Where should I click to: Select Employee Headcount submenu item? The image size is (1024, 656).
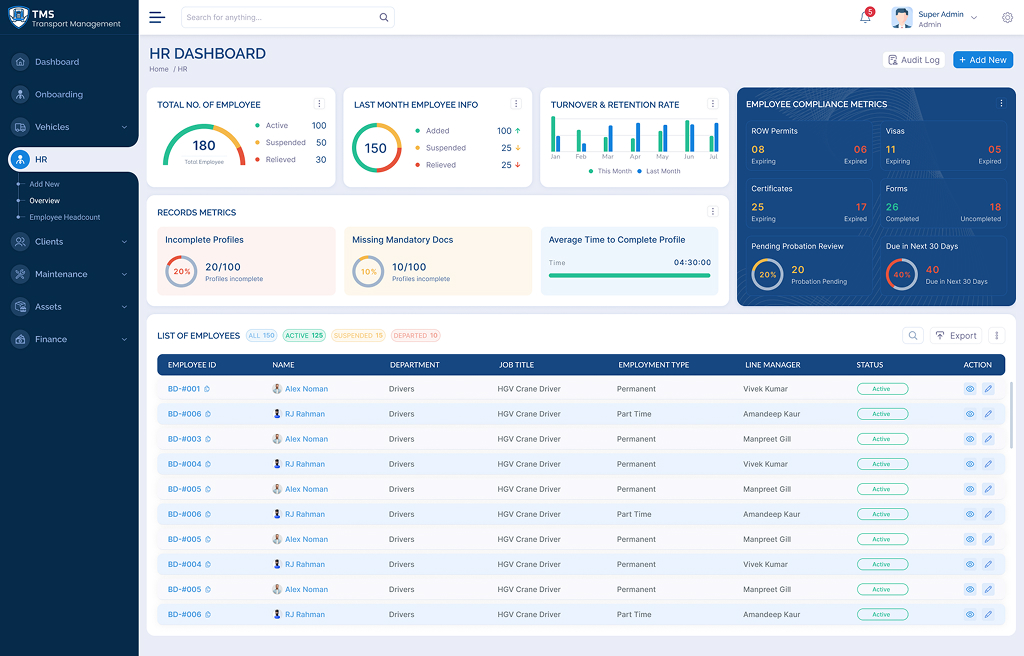[64, 217]
